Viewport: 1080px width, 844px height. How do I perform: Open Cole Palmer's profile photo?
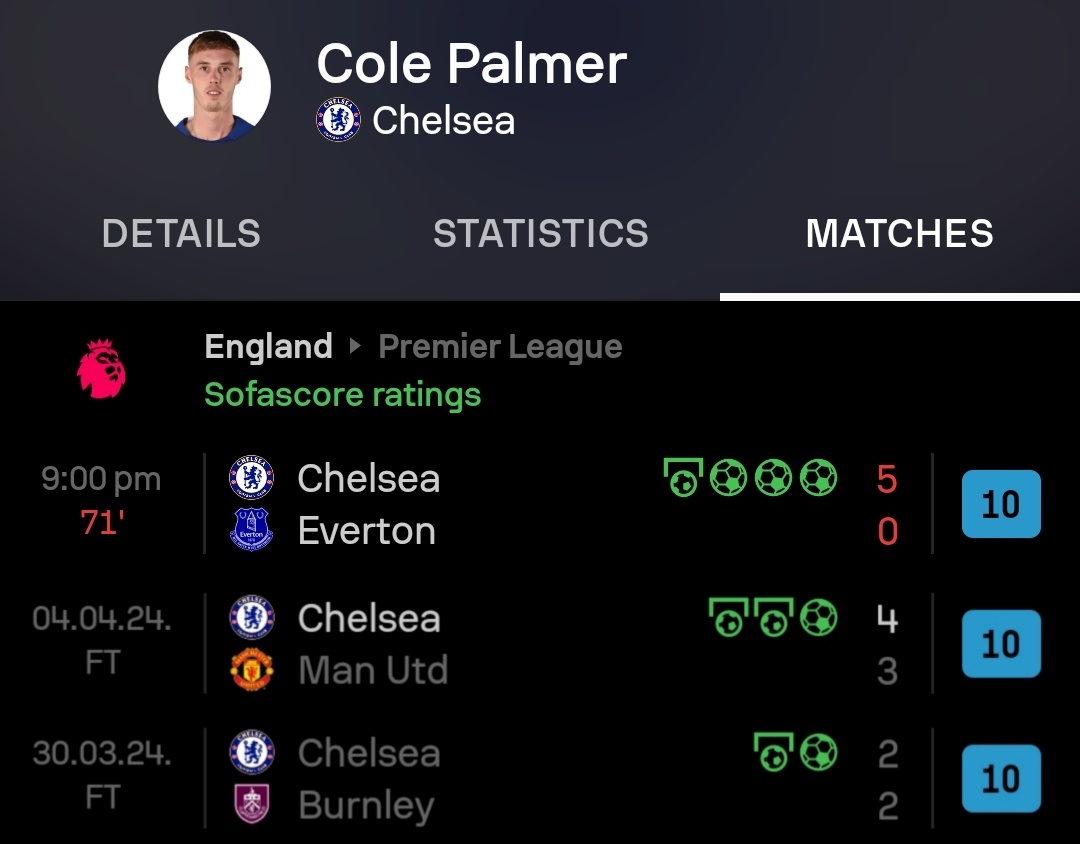tap(214, 86)
